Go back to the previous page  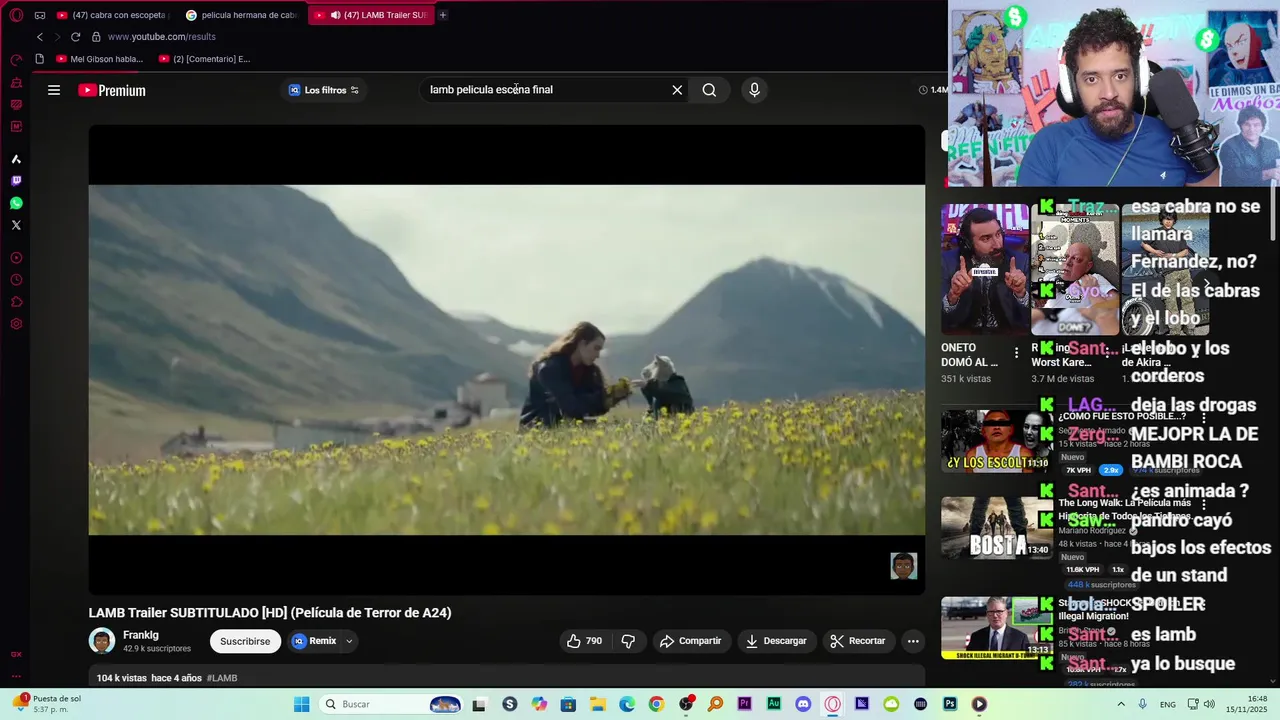40,37
